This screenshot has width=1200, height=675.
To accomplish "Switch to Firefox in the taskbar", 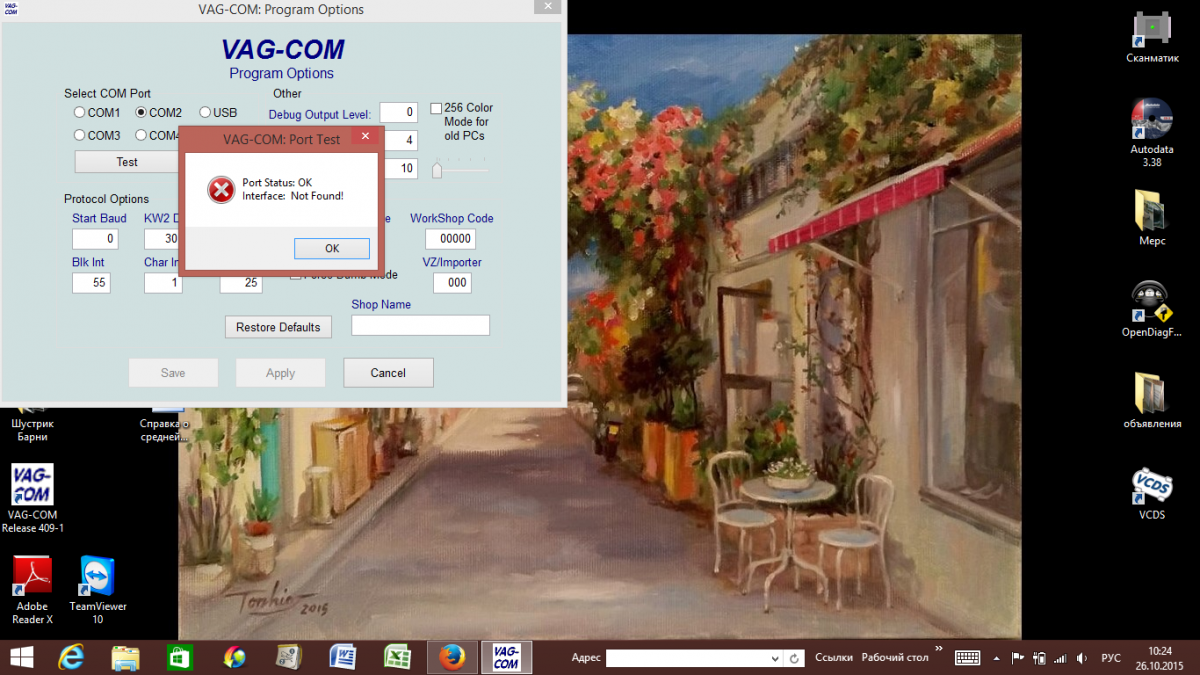I will (x=452, y=657).
